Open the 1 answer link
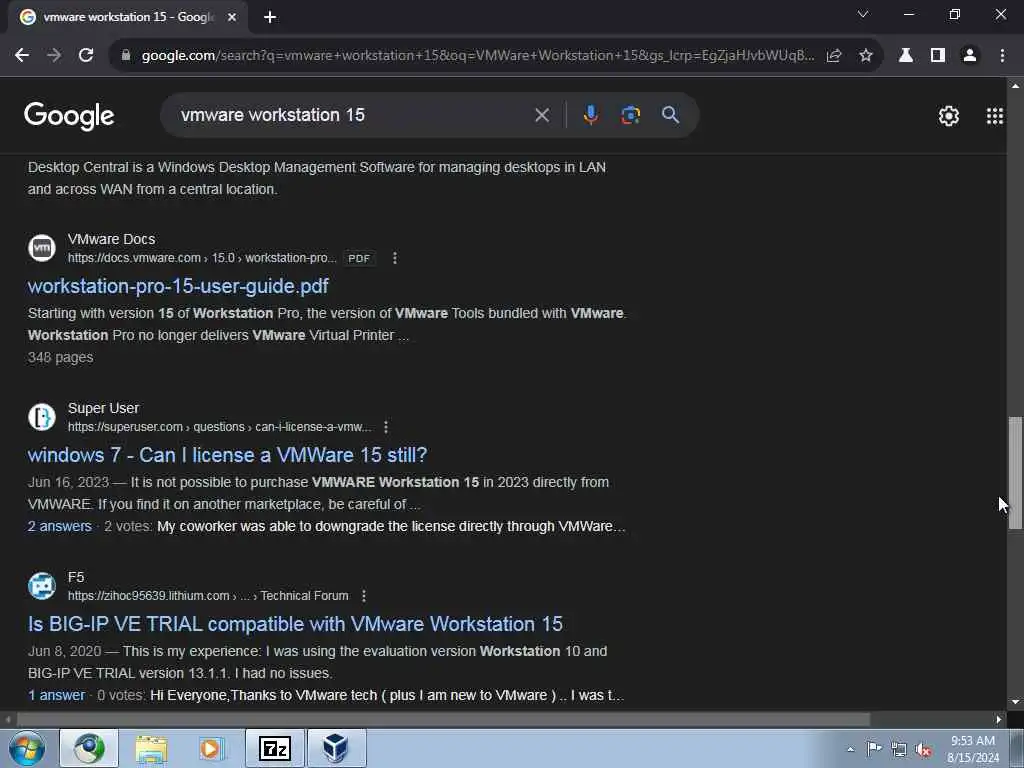Screen dimensions: 1024x768 [56, 696]
